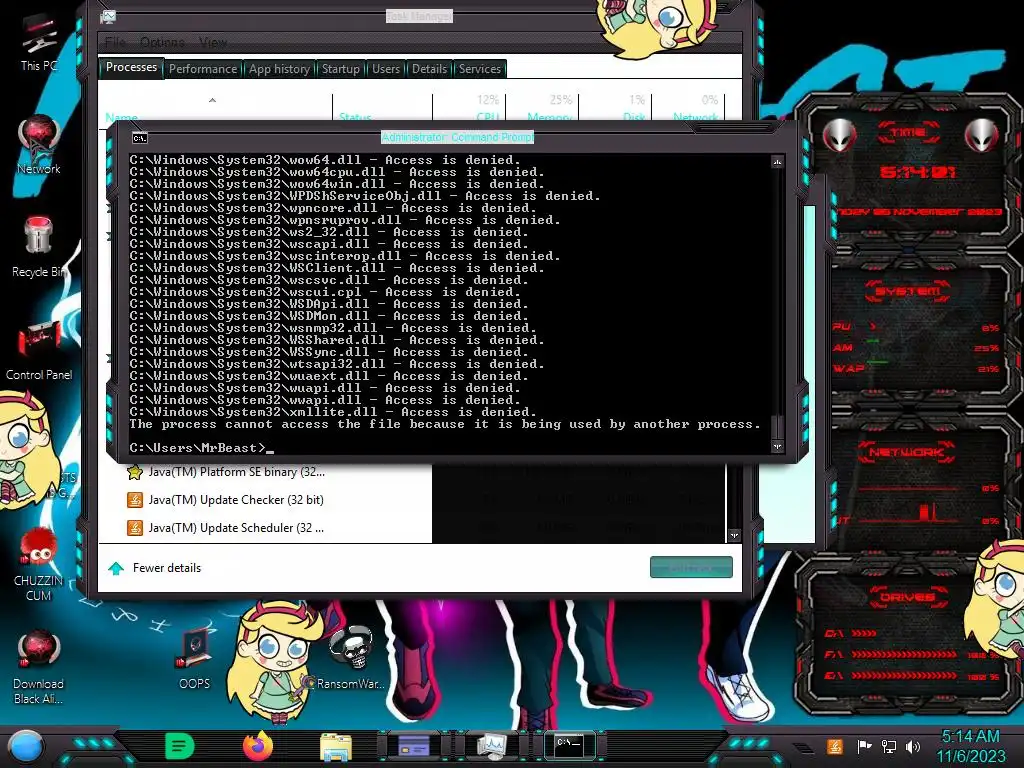Open the volume speaker tray icon
1024x768 pixels.
point(913,746)
